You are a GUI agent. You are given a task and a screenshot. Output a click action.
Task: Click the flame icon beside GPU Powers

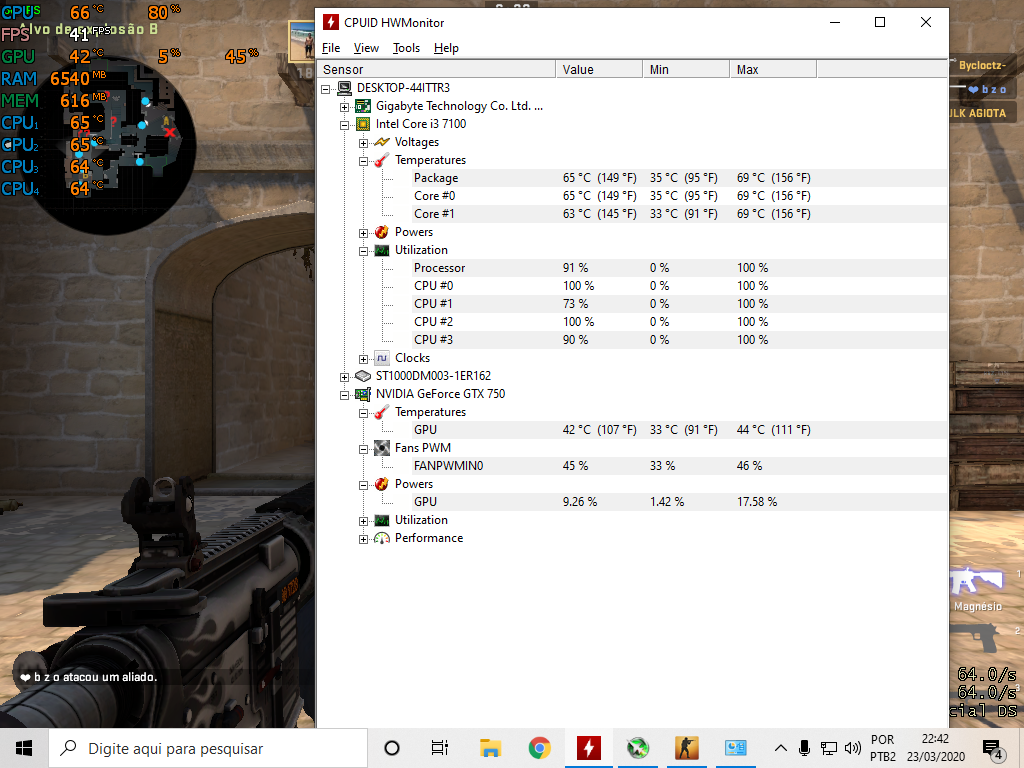click(382, 484)
